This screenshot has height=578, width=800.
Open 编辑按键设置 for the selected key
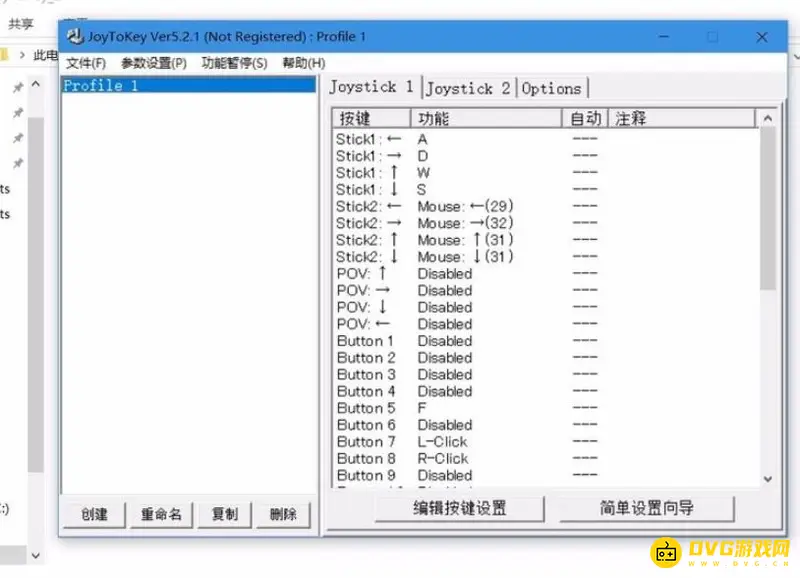click(460, 508)
